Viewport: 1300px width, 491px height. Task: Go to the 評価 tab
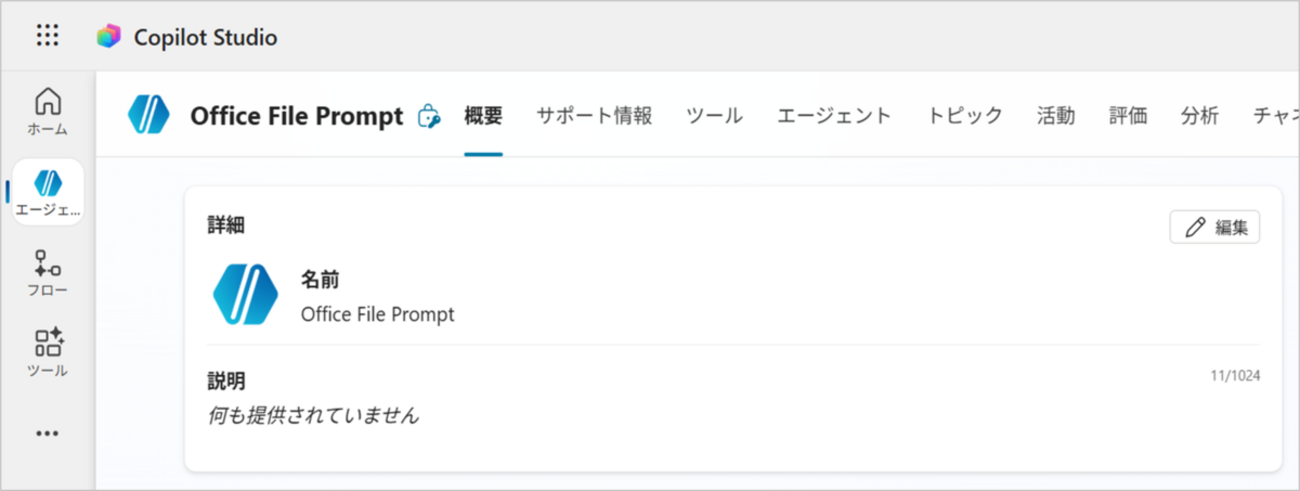[1128, 116]
